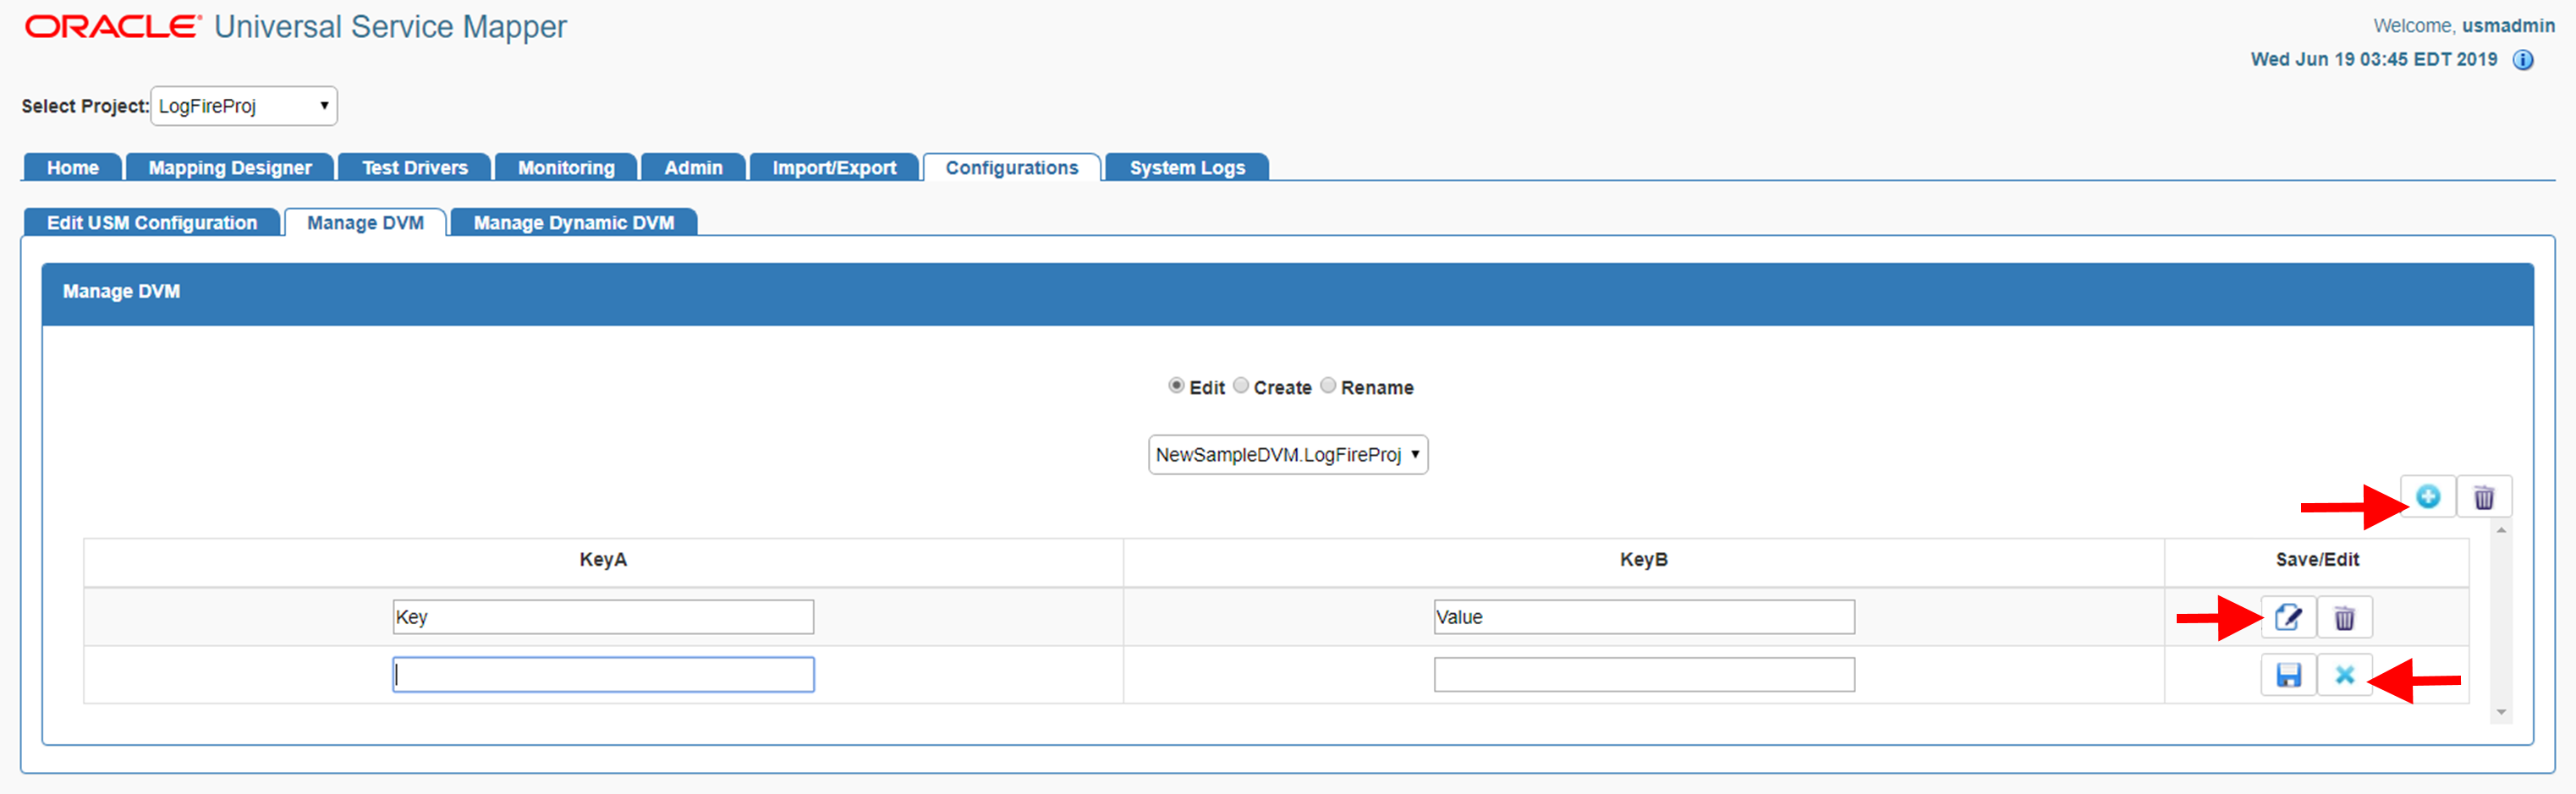This screenshot has width=2576, height=794.
Task: Click the table scrollbar down arrow
Action: pyautogui.click(x=2500, y=713)
